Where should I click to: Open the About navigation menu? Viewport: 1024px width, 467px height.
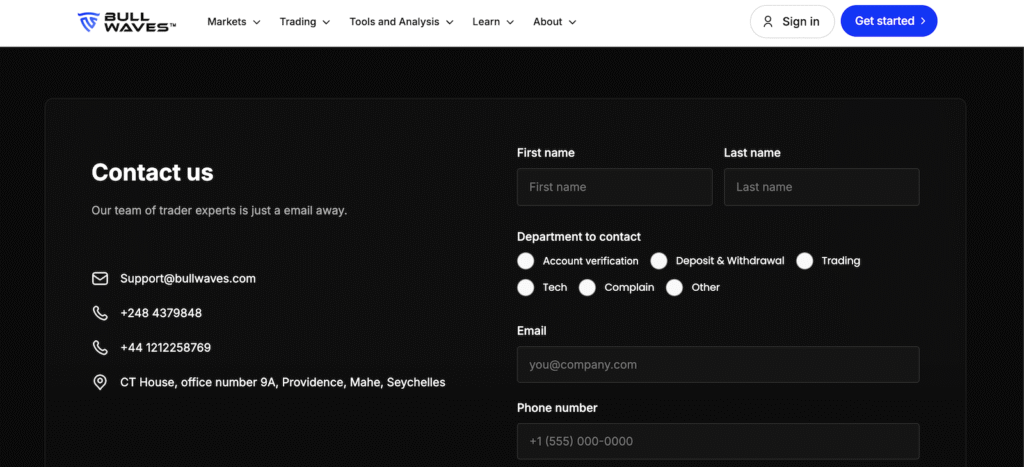(x=555, y=21)
